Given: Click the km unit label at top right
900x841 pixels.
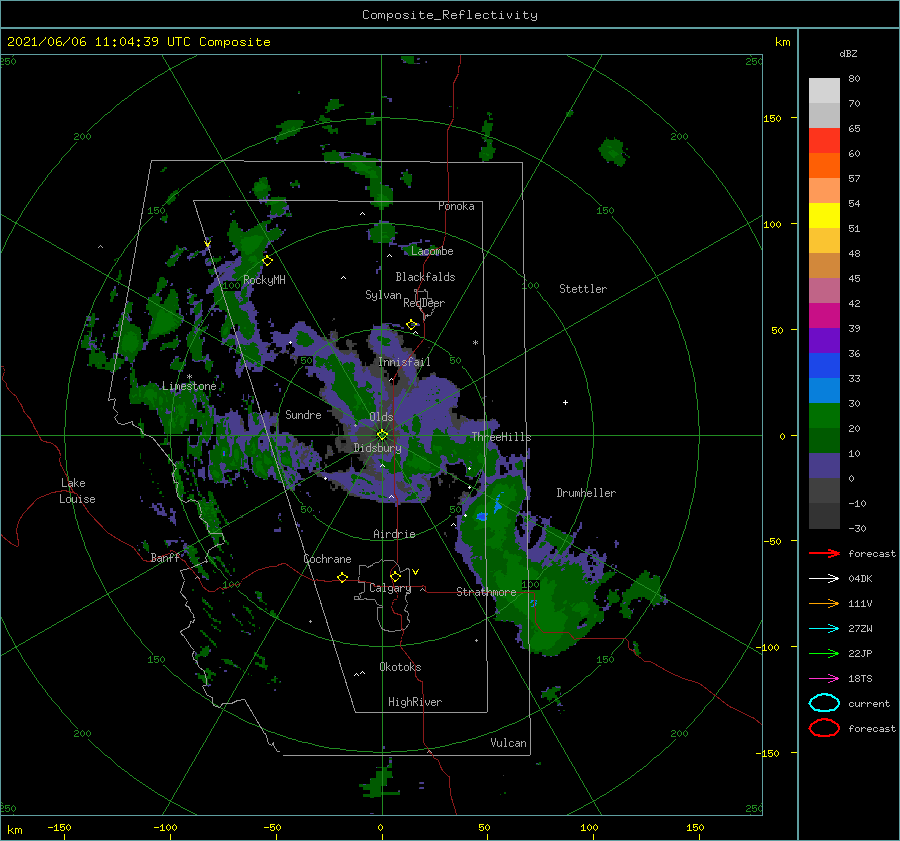Looking at the screenshot, I should 782,42.
